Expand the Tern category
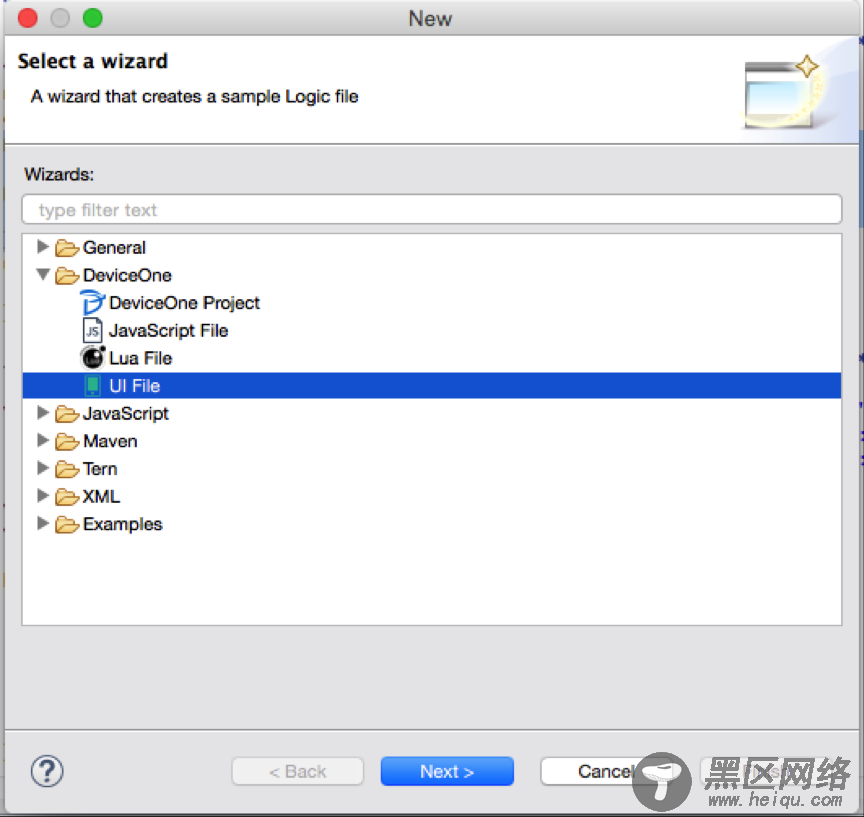Screen dimensions: 864x817 tap(42, 467)
